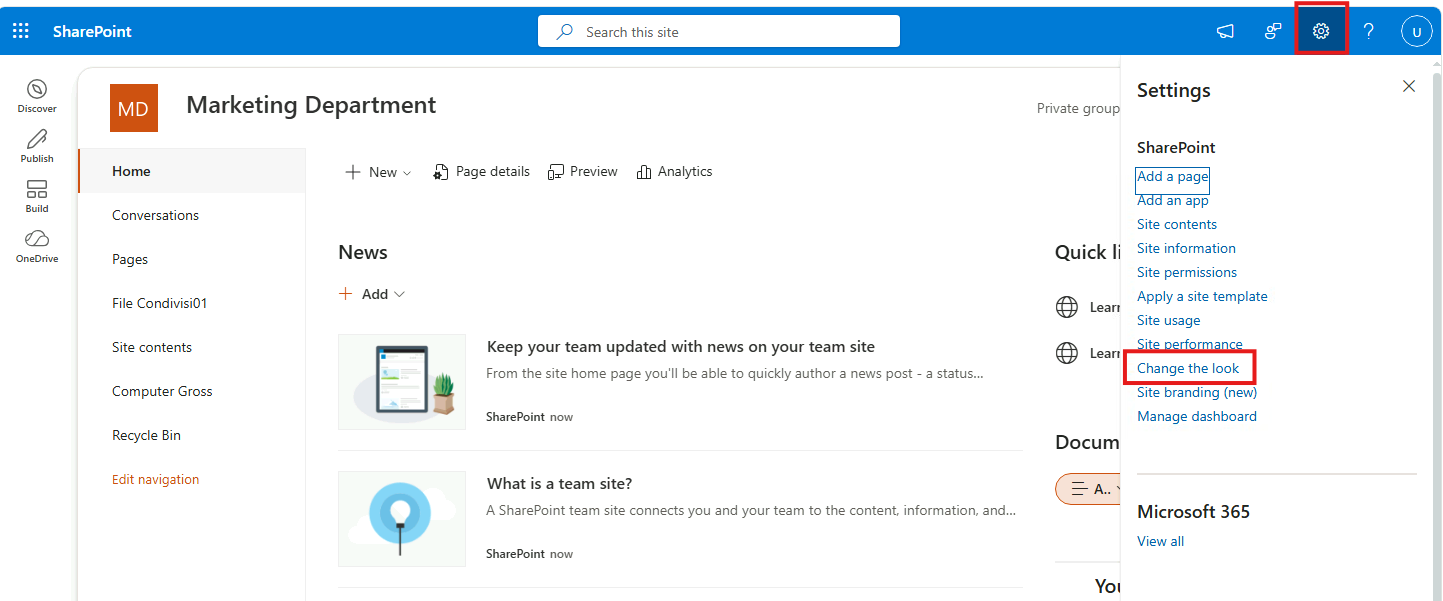Close the Settings panel
1443x601 pixels.
point(1409,86)
